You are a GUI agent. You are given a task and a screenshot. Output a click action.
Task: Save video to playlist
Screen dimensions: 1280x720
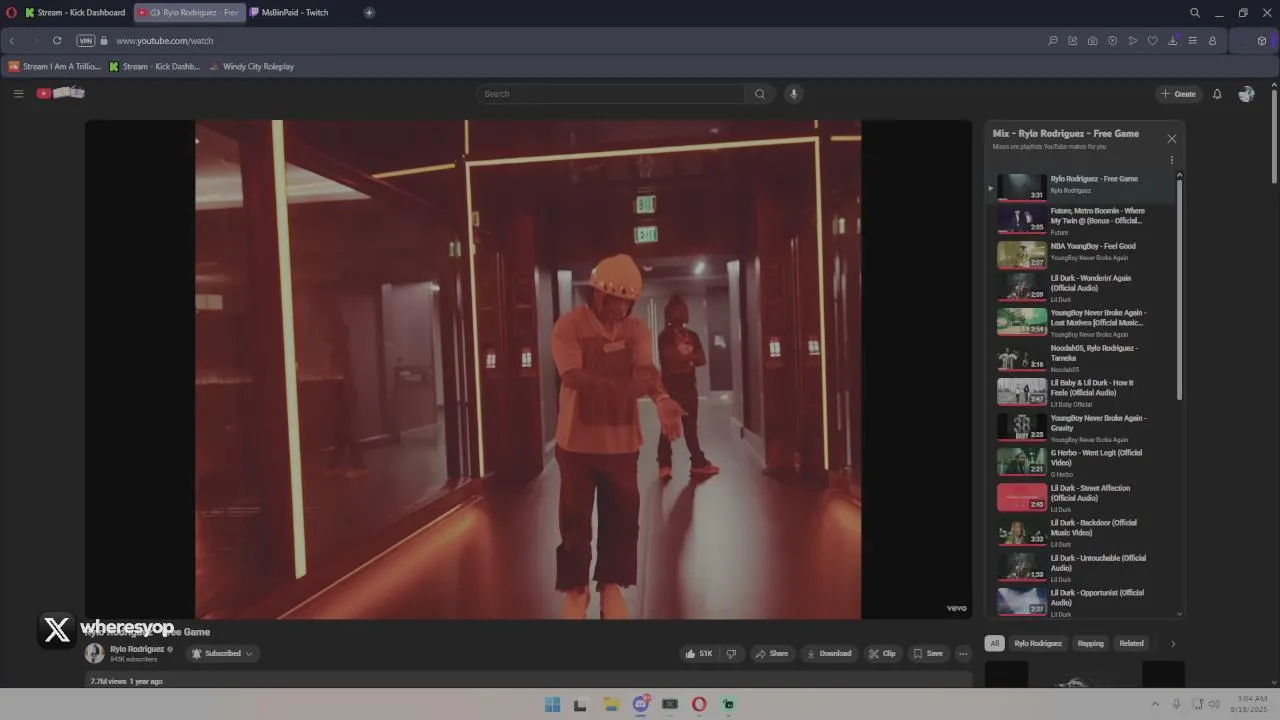click(x=928, y=653)
